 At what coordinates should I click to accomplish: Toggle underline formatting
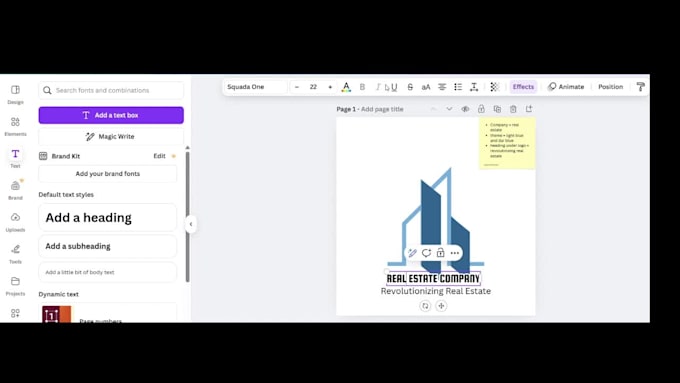point(394,87)
